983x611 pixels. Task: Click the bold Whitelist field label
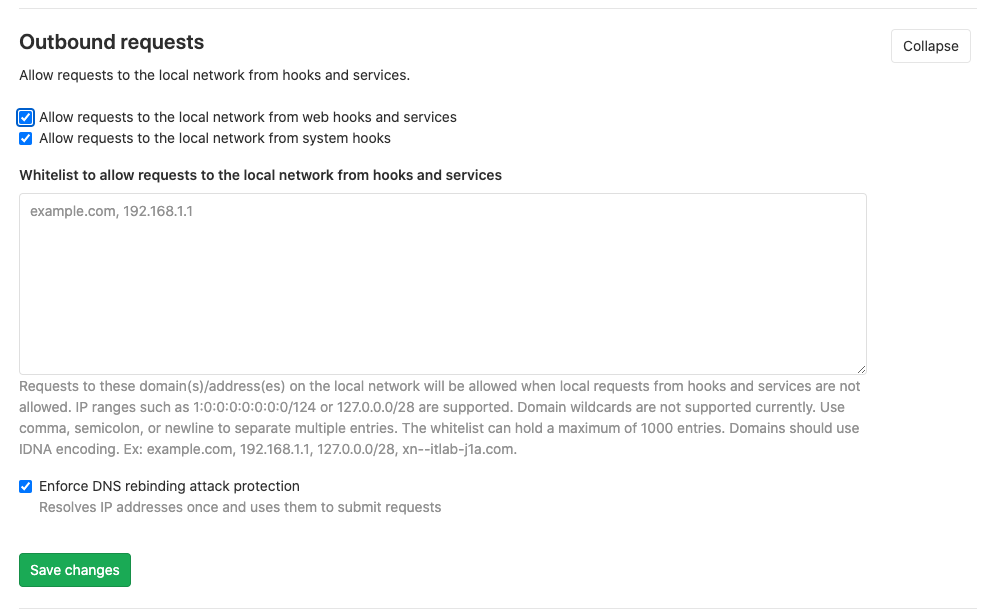point(260,175)
